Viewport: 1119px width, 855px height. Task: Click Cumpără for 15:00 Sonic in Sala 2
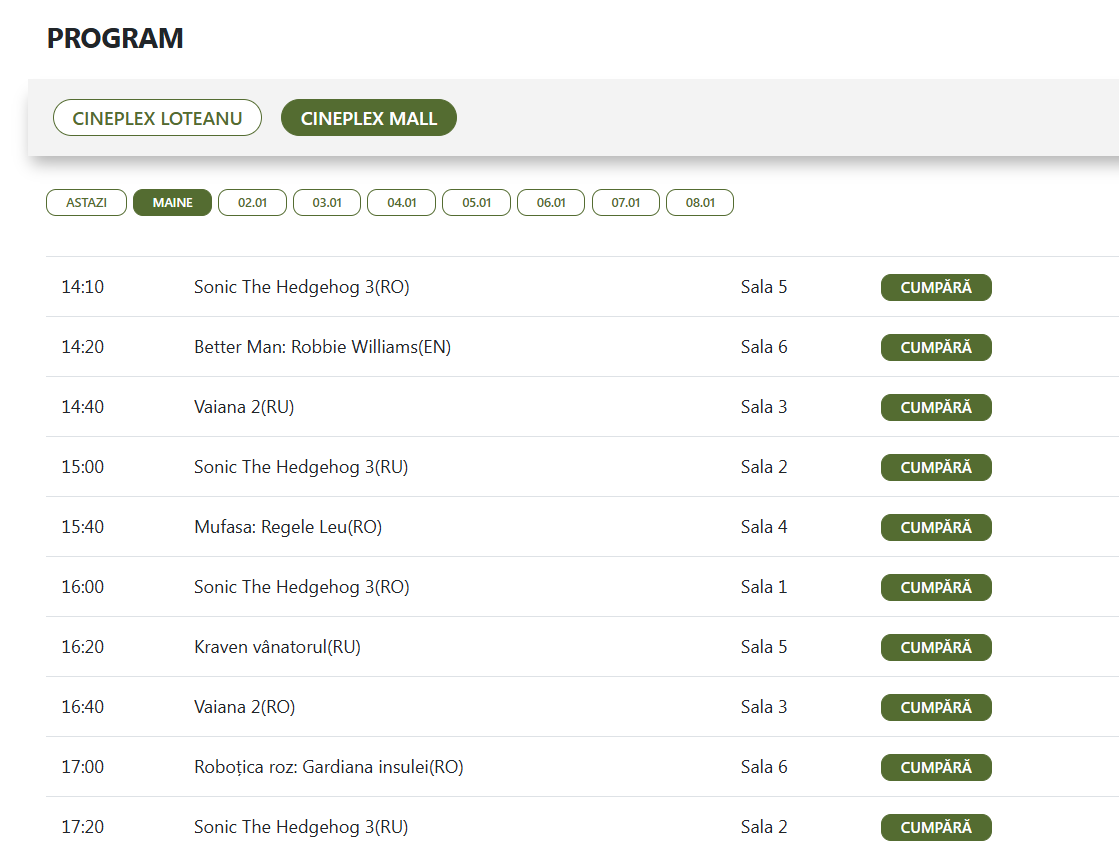(936, 467)
